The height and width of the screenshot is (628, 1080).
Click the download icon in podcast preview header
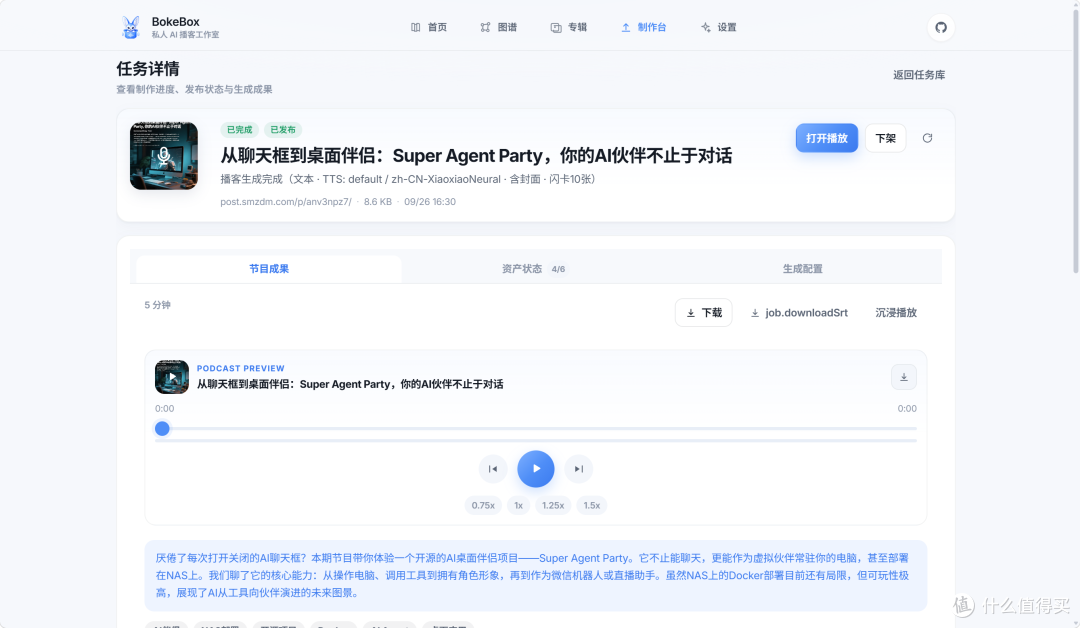point(904,377)
